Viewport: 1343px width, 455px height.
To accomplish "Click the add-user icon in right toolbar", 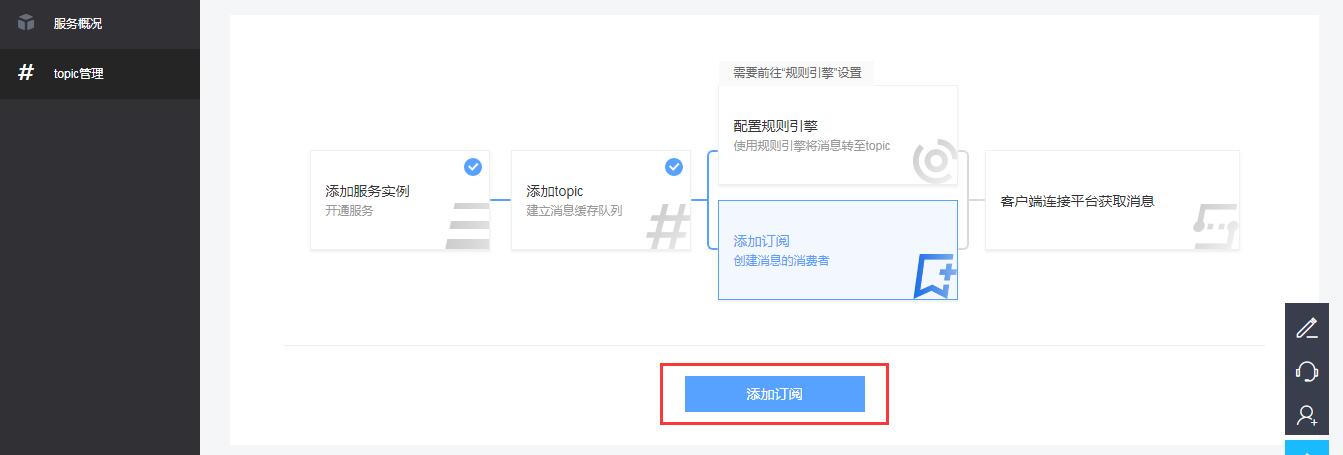I will [1307, 415].
